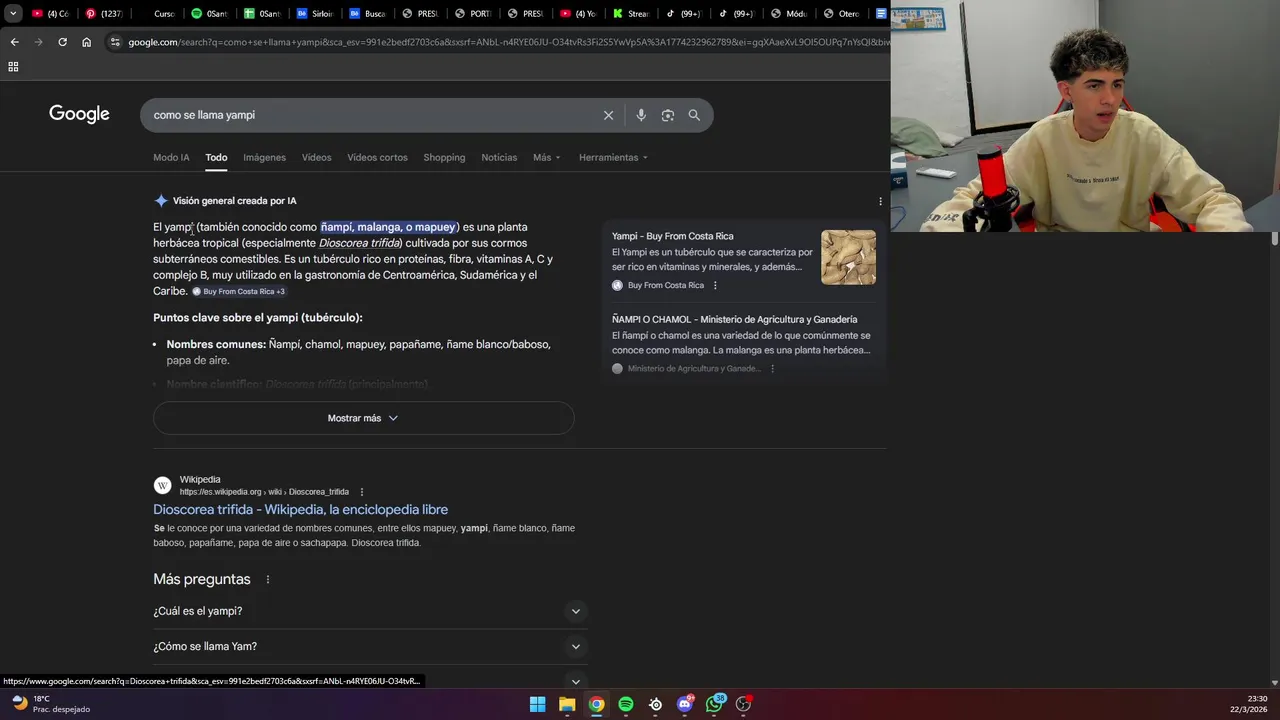Open AI overview three-dot options
This screenshot has width=1280, height=720.
(x=880, y=201)
